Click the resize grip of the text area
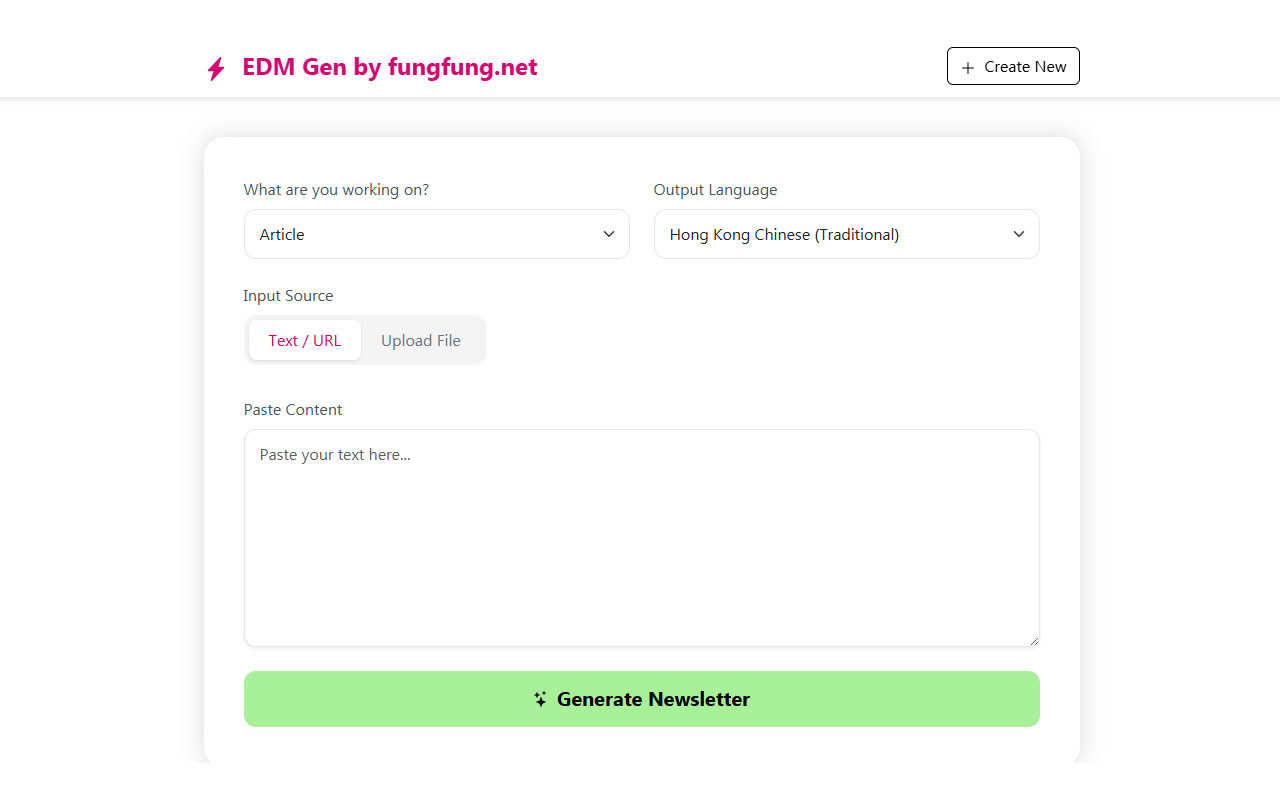 pyautogui.click(x=1034, y=641)
